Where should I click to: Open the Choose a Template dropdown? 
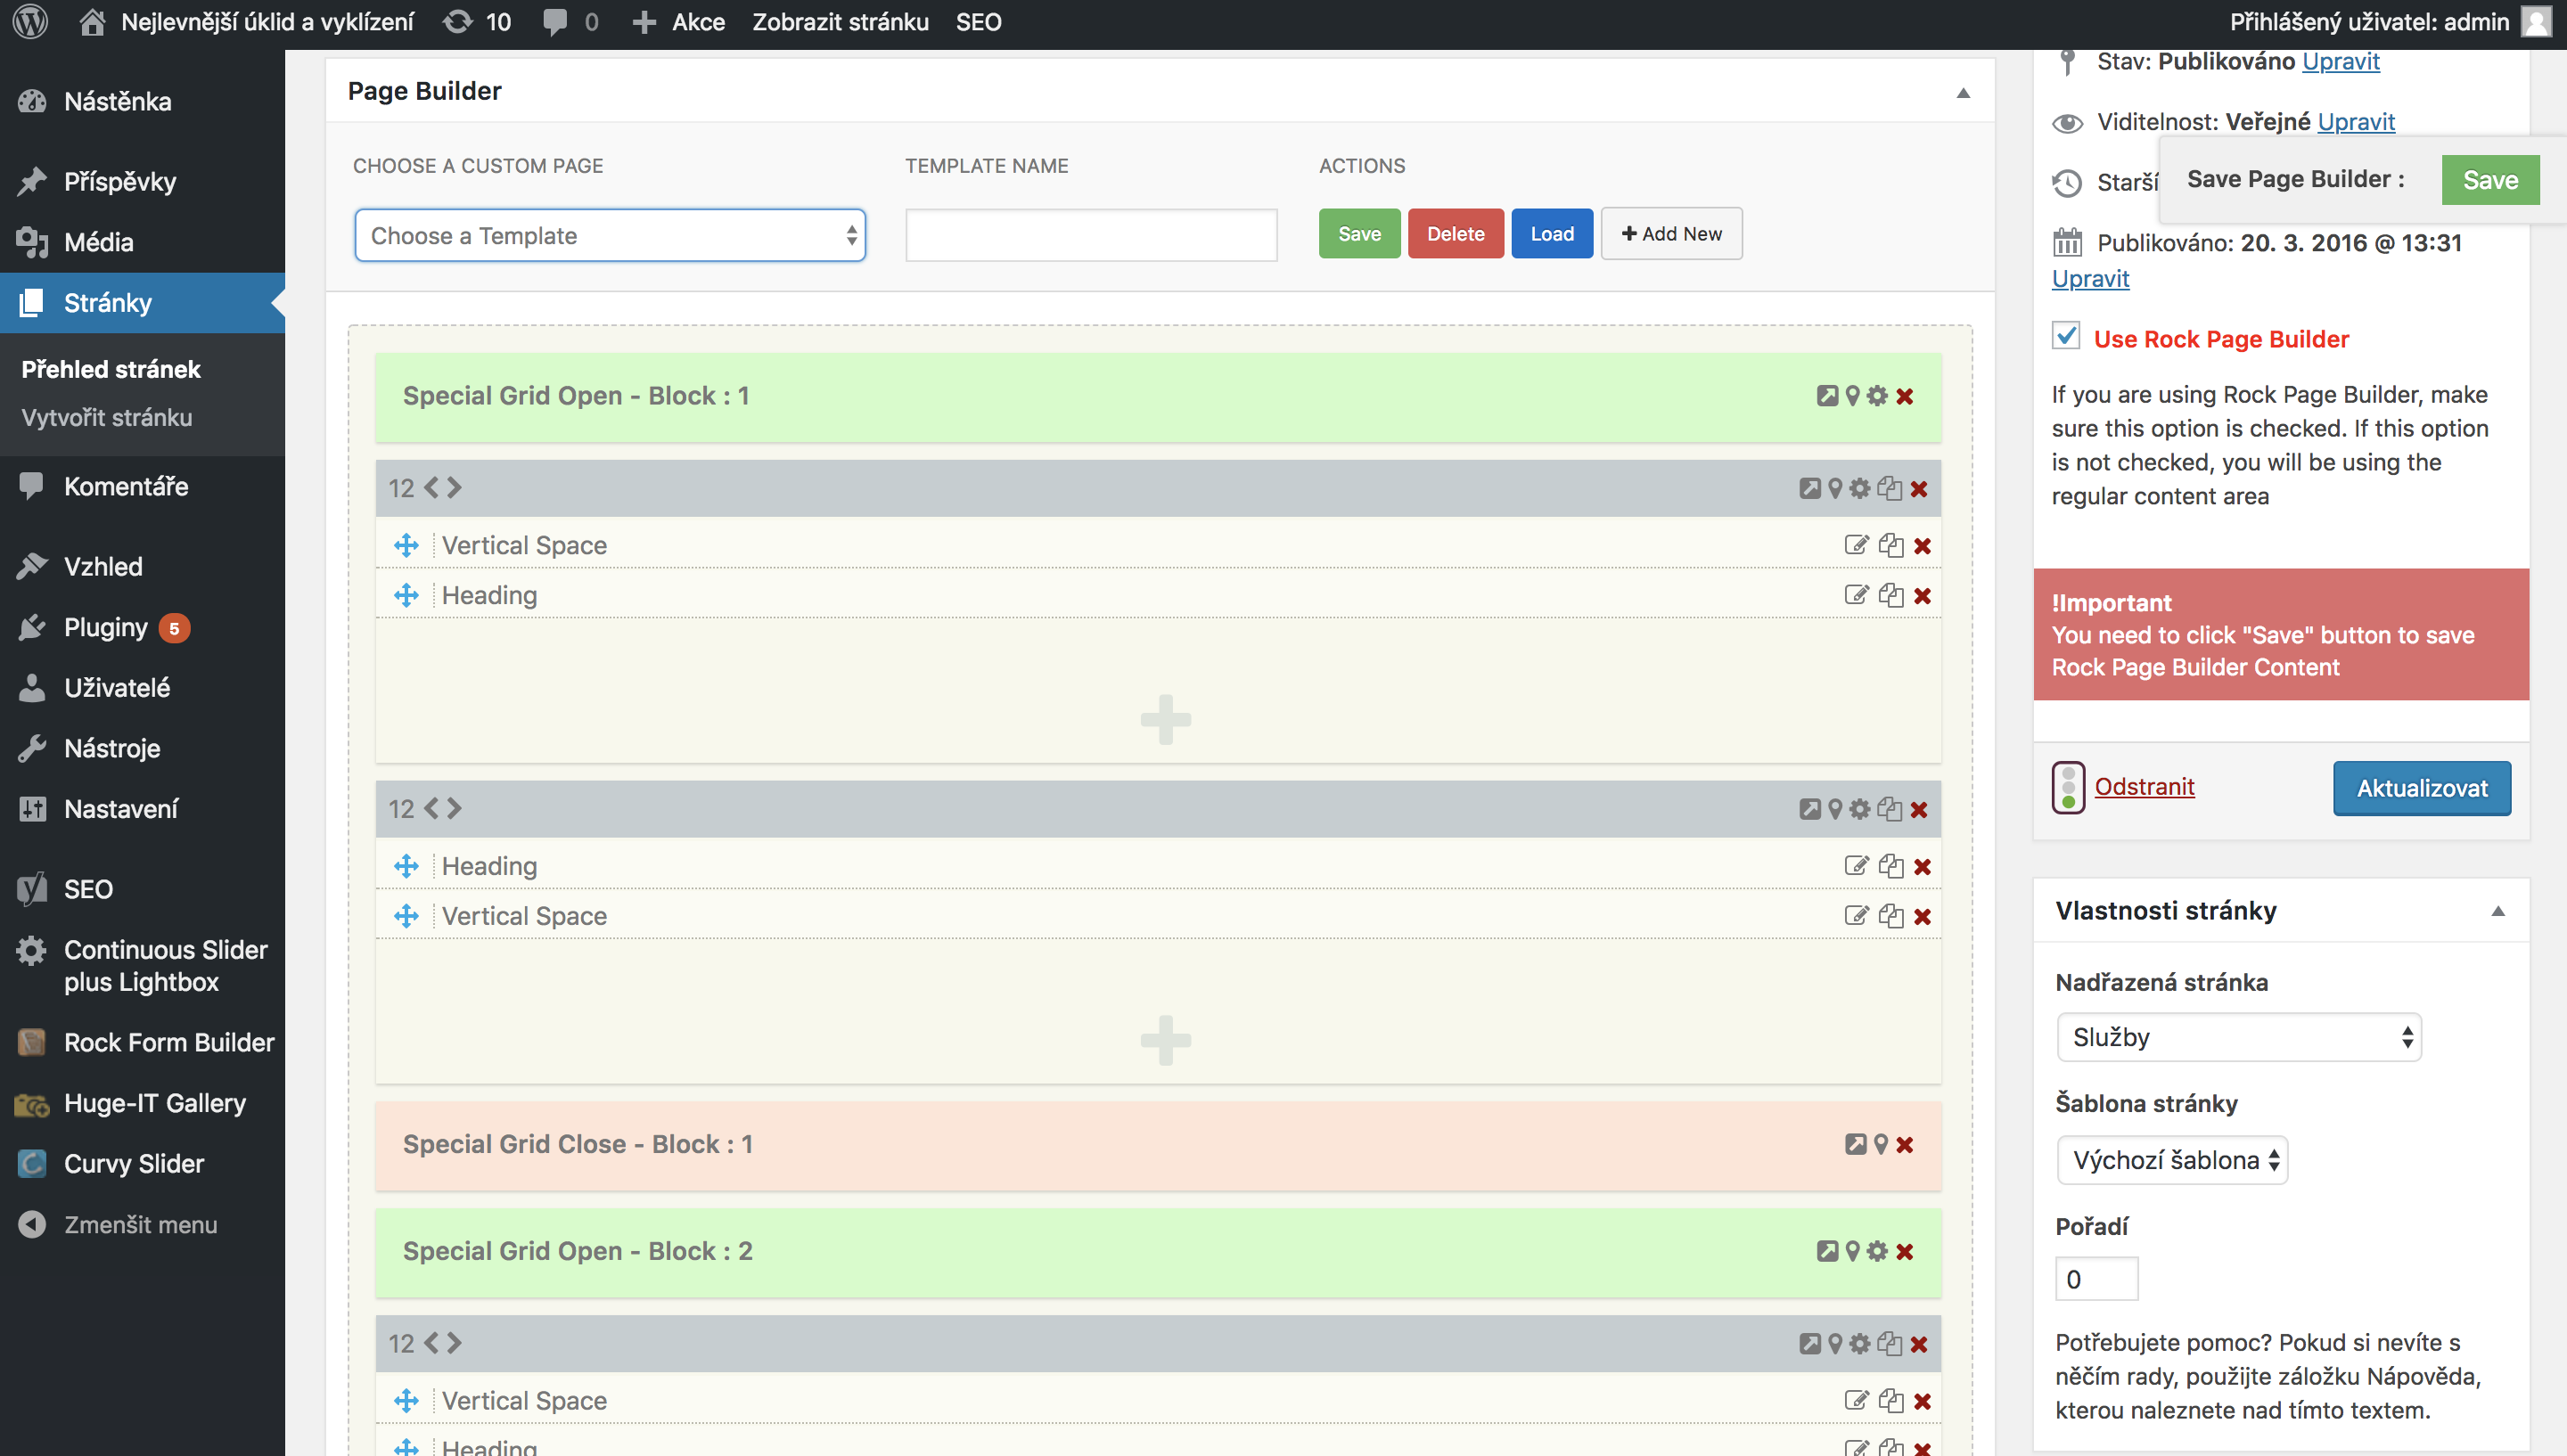point(610,236)
